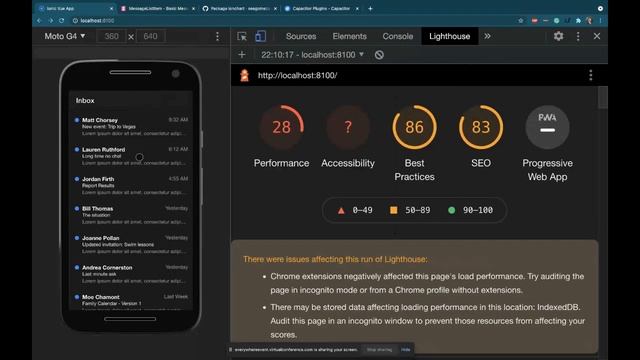Click the green circle 90–100 legend marker
This screenshot has width=640, height=360.
pos(451,210)
